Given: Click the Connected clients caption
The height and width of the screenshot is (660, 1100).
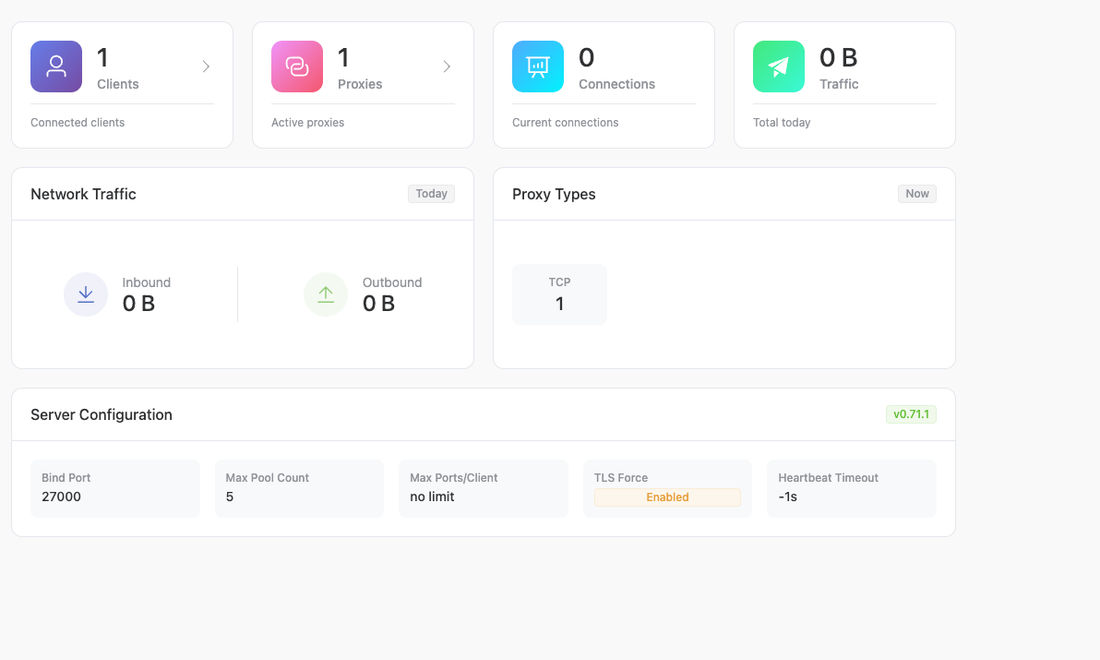Looking at the screenshot, I should tap(77, 123).
